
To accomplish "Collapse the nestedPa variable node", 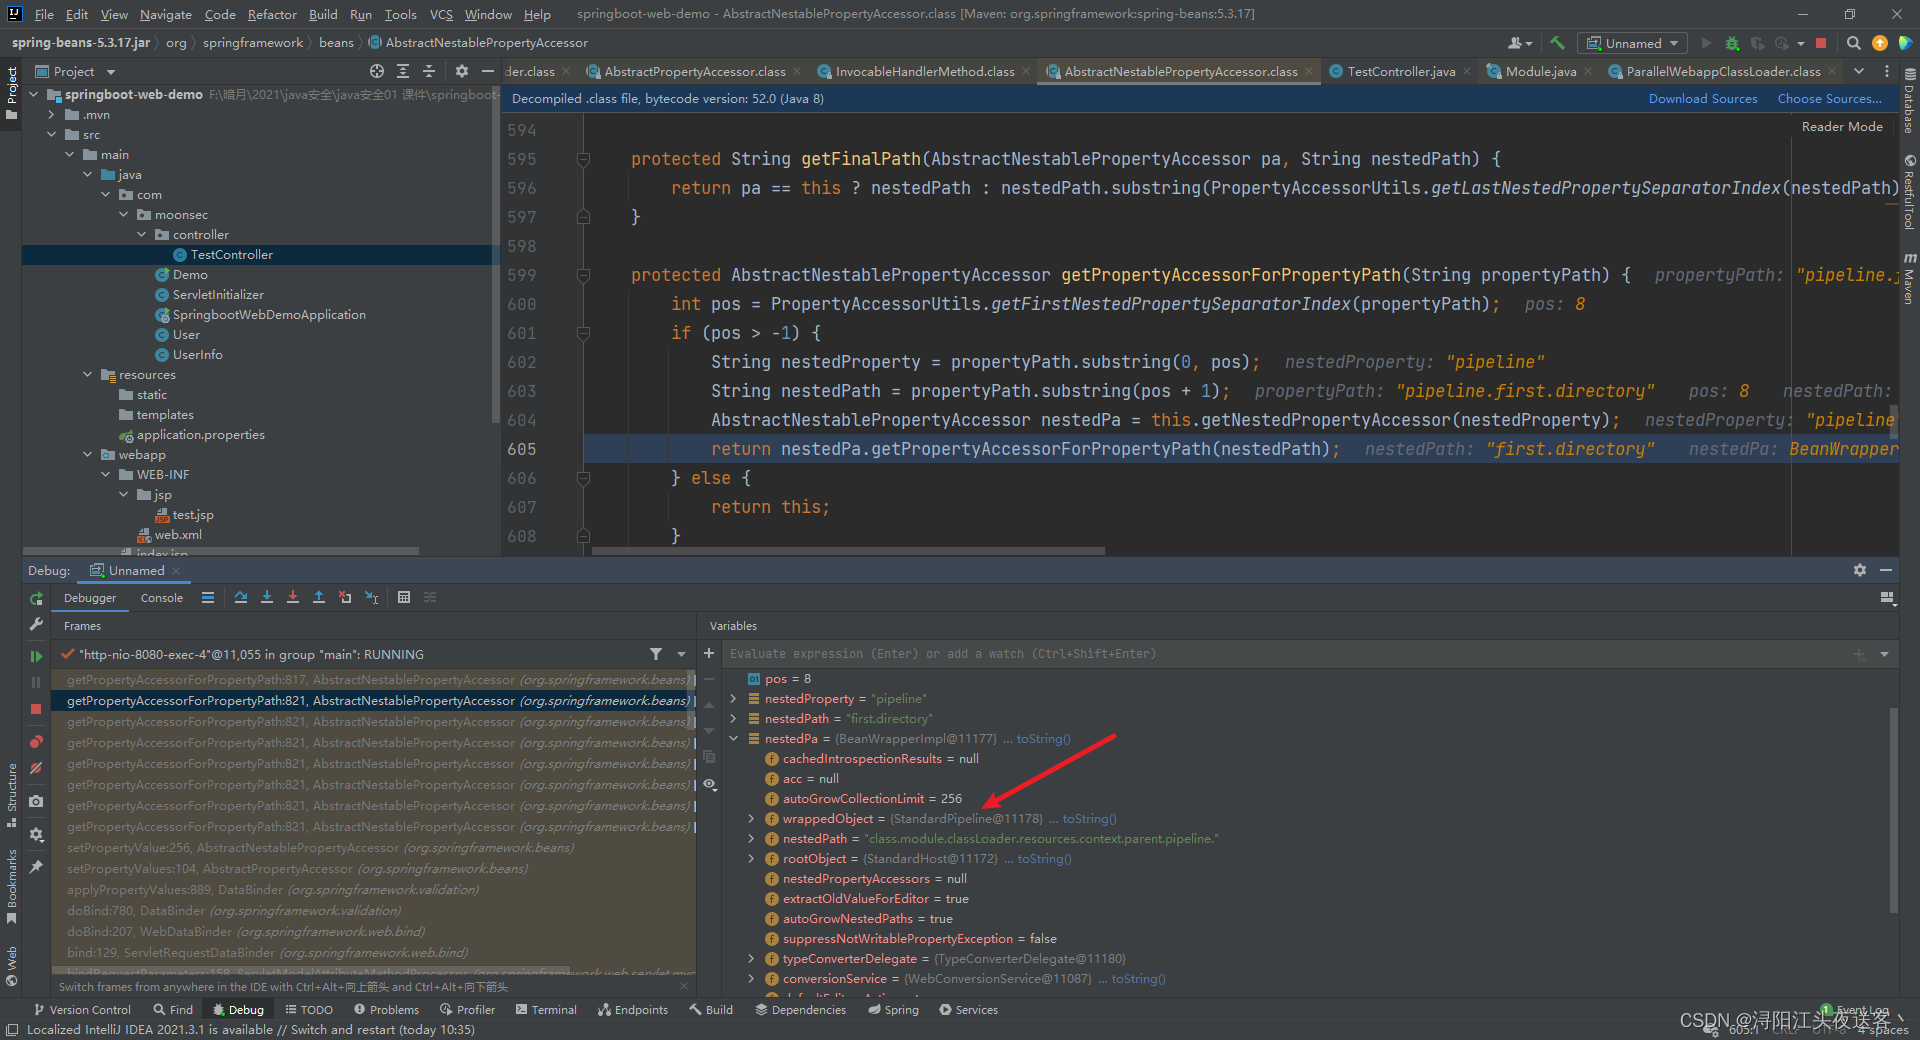I will (734, 739).
